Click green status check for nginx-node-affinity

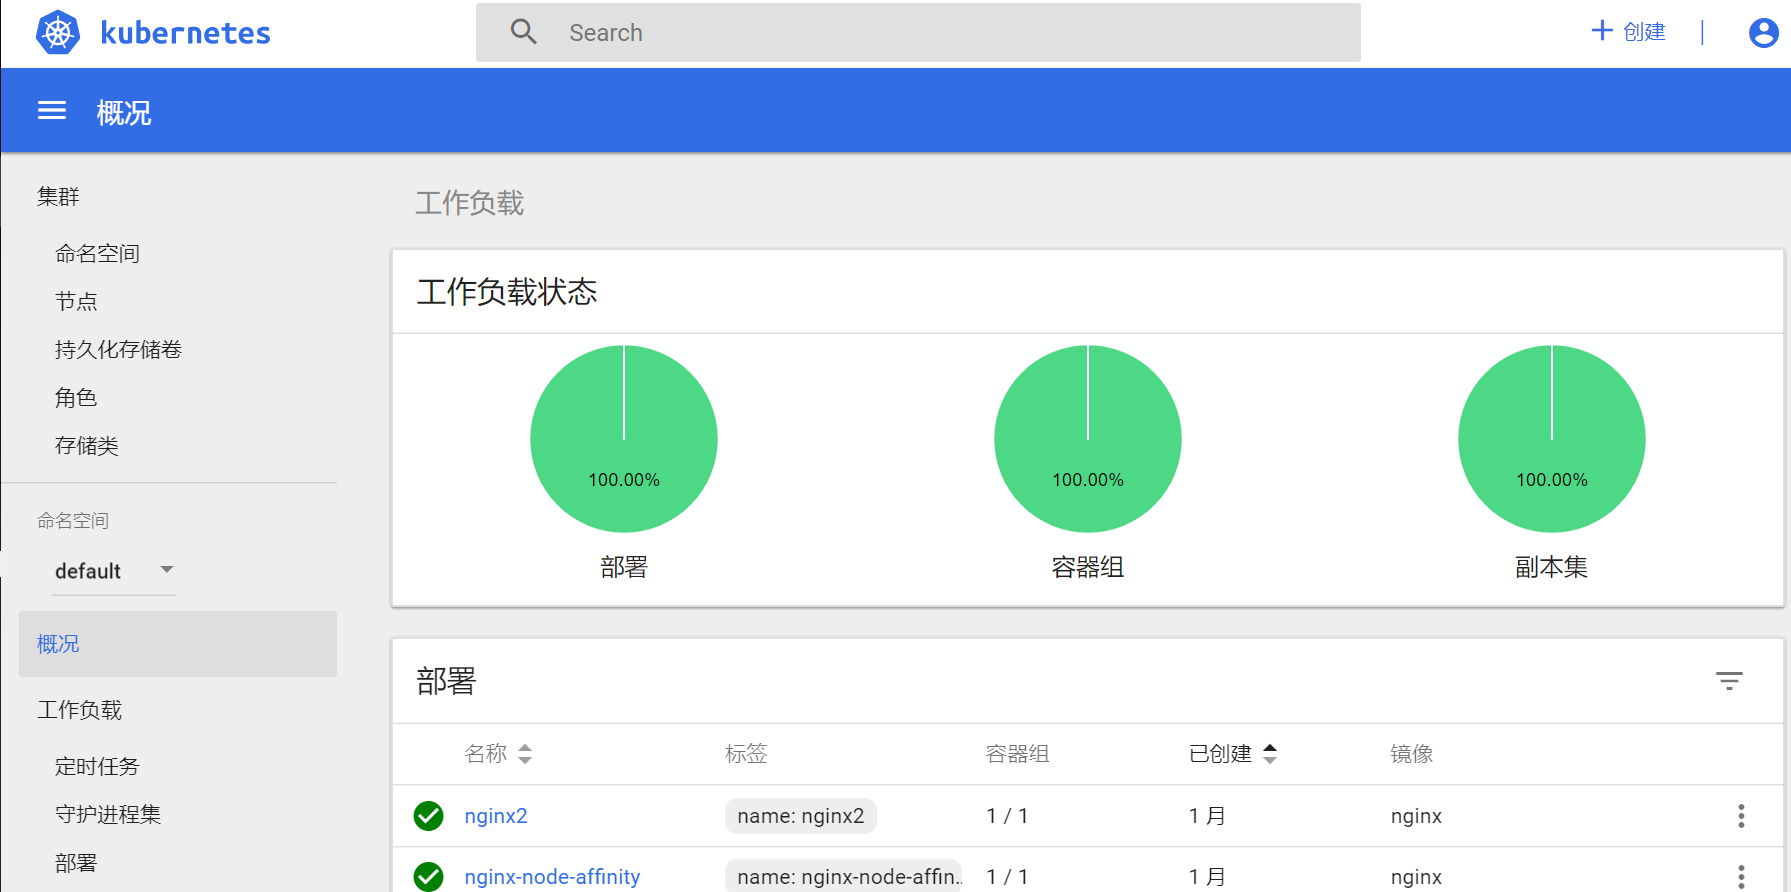click(x=429, y=877)
